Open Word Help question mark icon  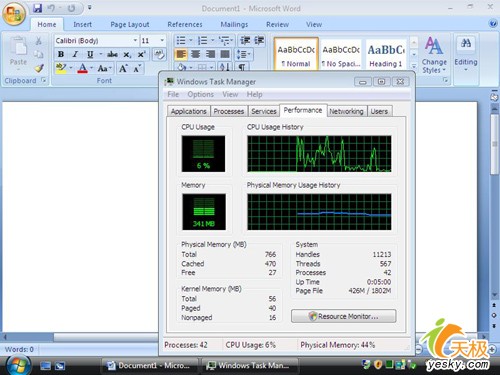click(x=492, y=23)
